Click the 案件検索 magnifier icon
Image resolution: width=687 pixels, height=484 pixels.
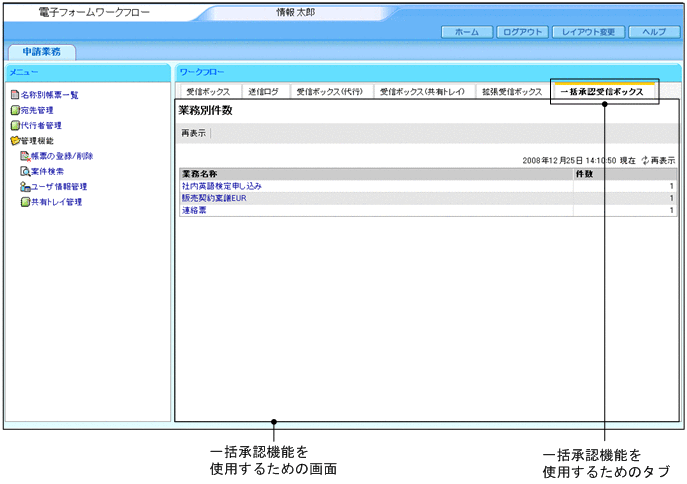point(25,171)
